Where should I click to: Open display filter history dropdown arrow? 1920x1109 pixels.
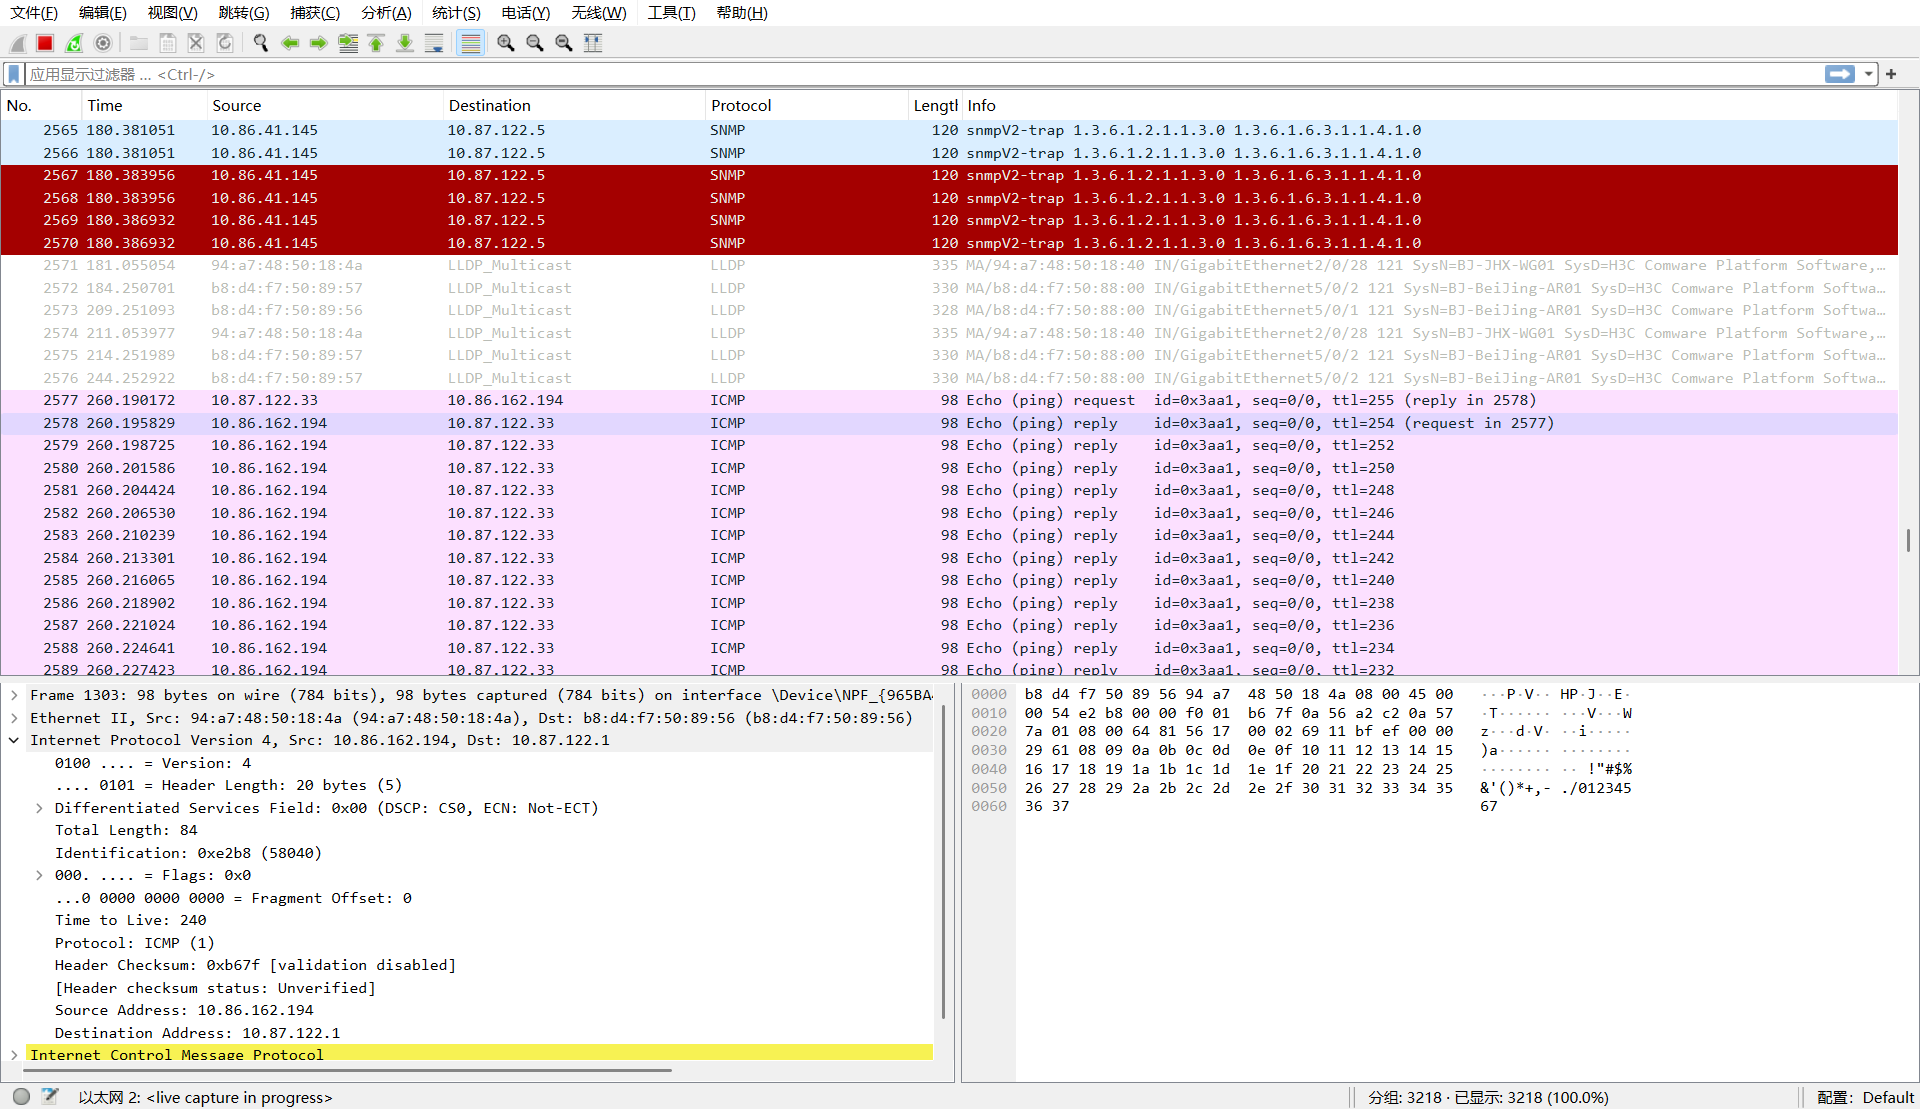[x=1868, y=74]
